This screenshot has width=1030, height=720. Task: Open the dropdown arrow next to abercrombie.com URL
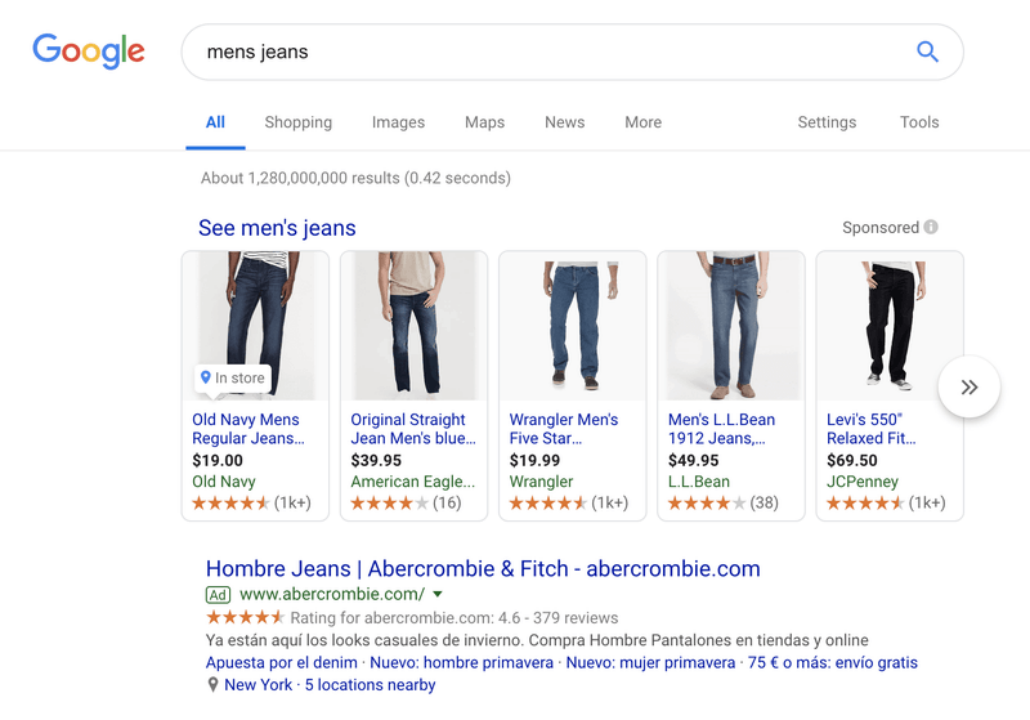point(438,594)
